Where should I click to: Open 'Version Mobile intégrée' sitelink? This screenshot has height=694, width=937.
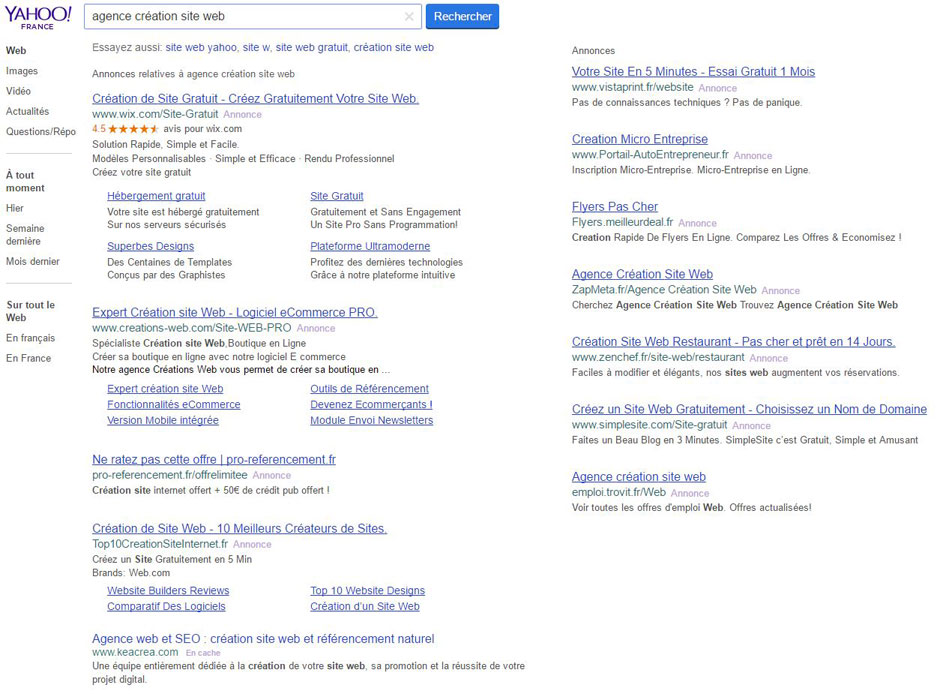click(x=163, y=421)
